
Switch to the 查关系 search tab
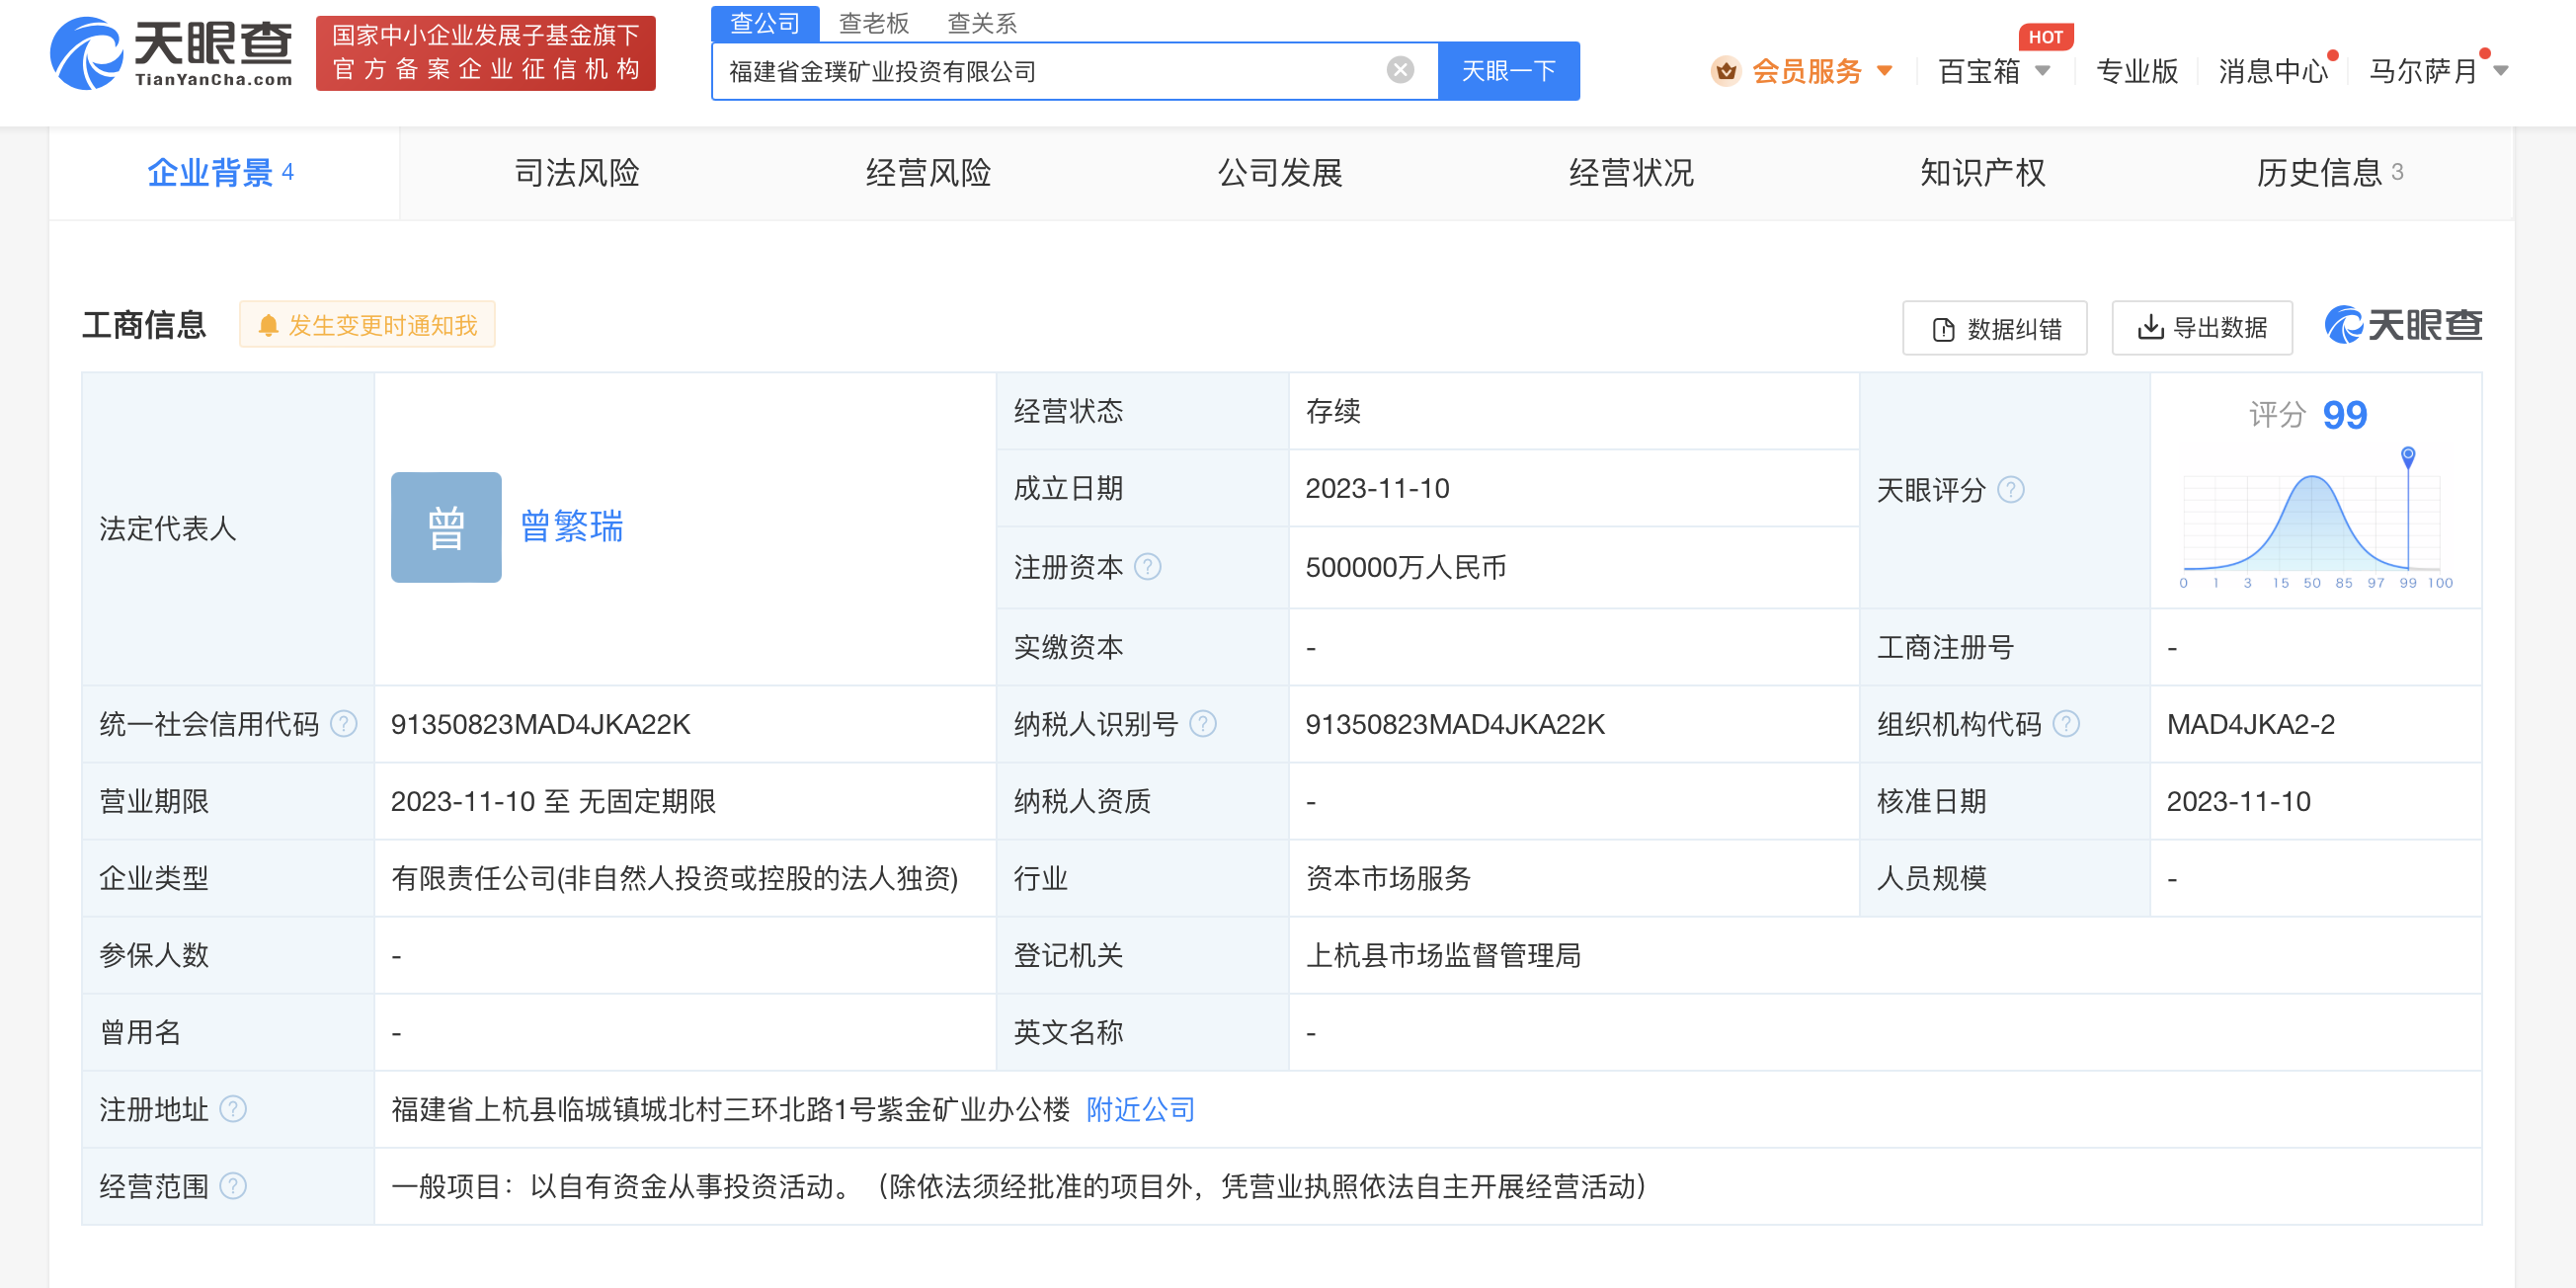point(981,23)
